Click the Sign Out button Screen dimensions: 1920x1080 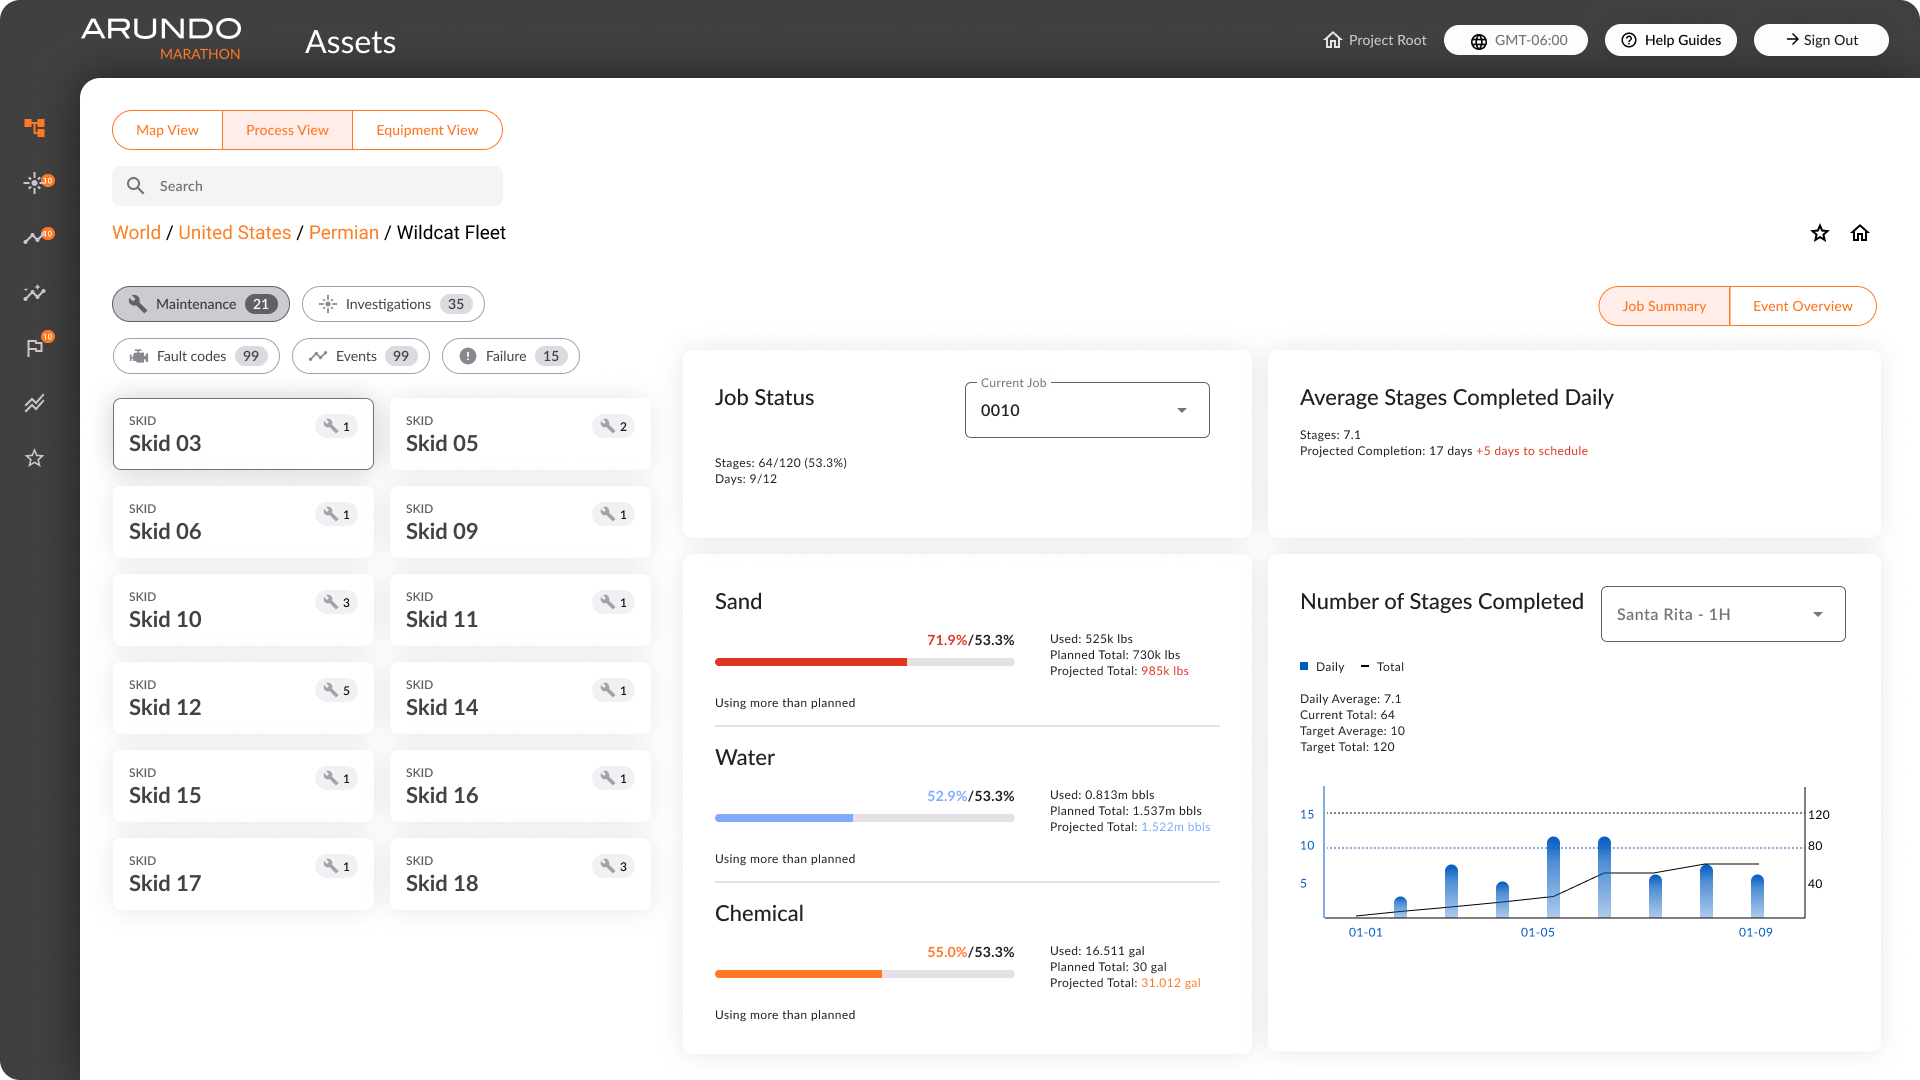pos(1821,40)
